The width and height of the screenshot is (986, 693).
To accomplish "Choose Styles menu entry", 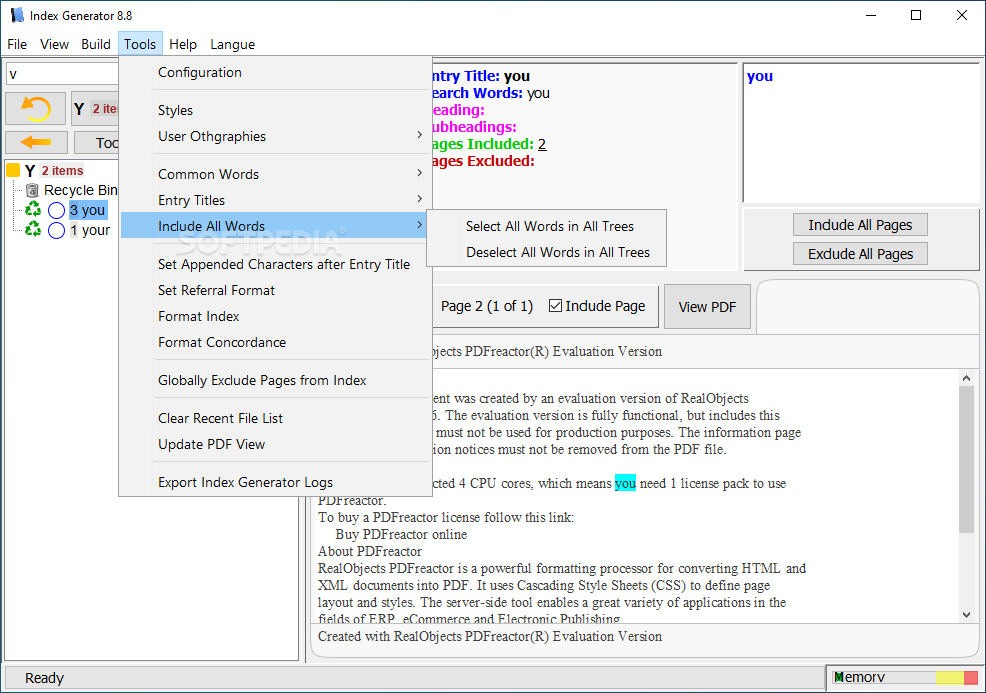I will pos(275,110).
